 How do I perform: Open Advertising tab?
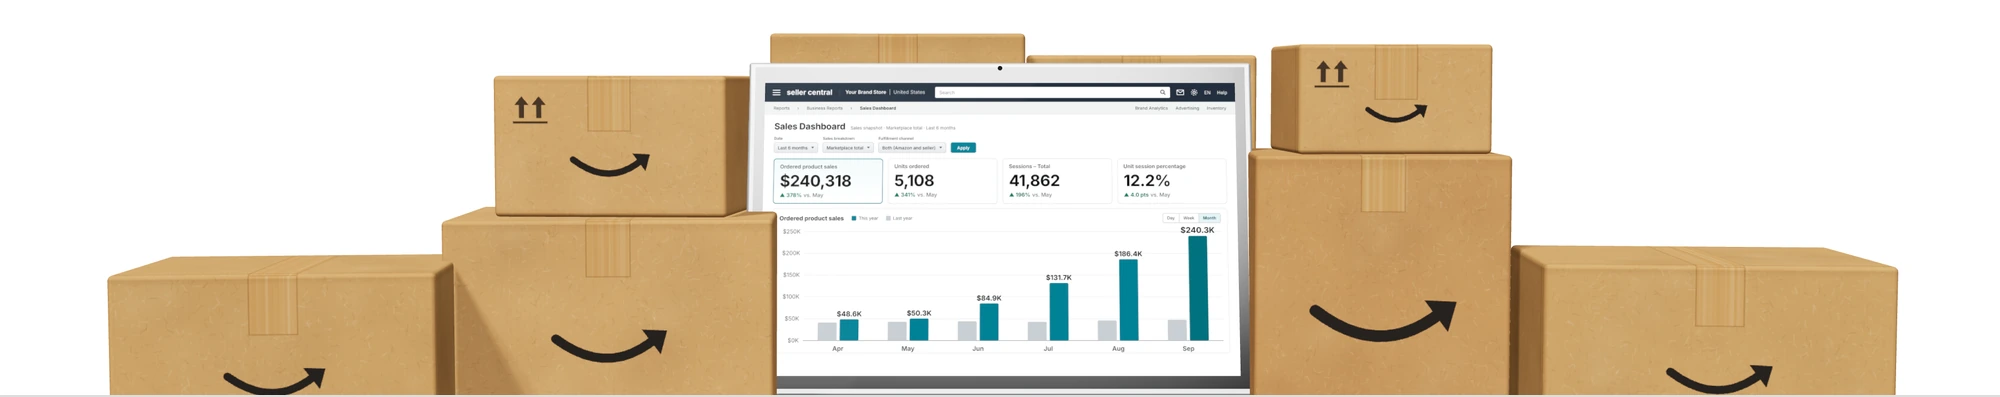point(1187,108)
